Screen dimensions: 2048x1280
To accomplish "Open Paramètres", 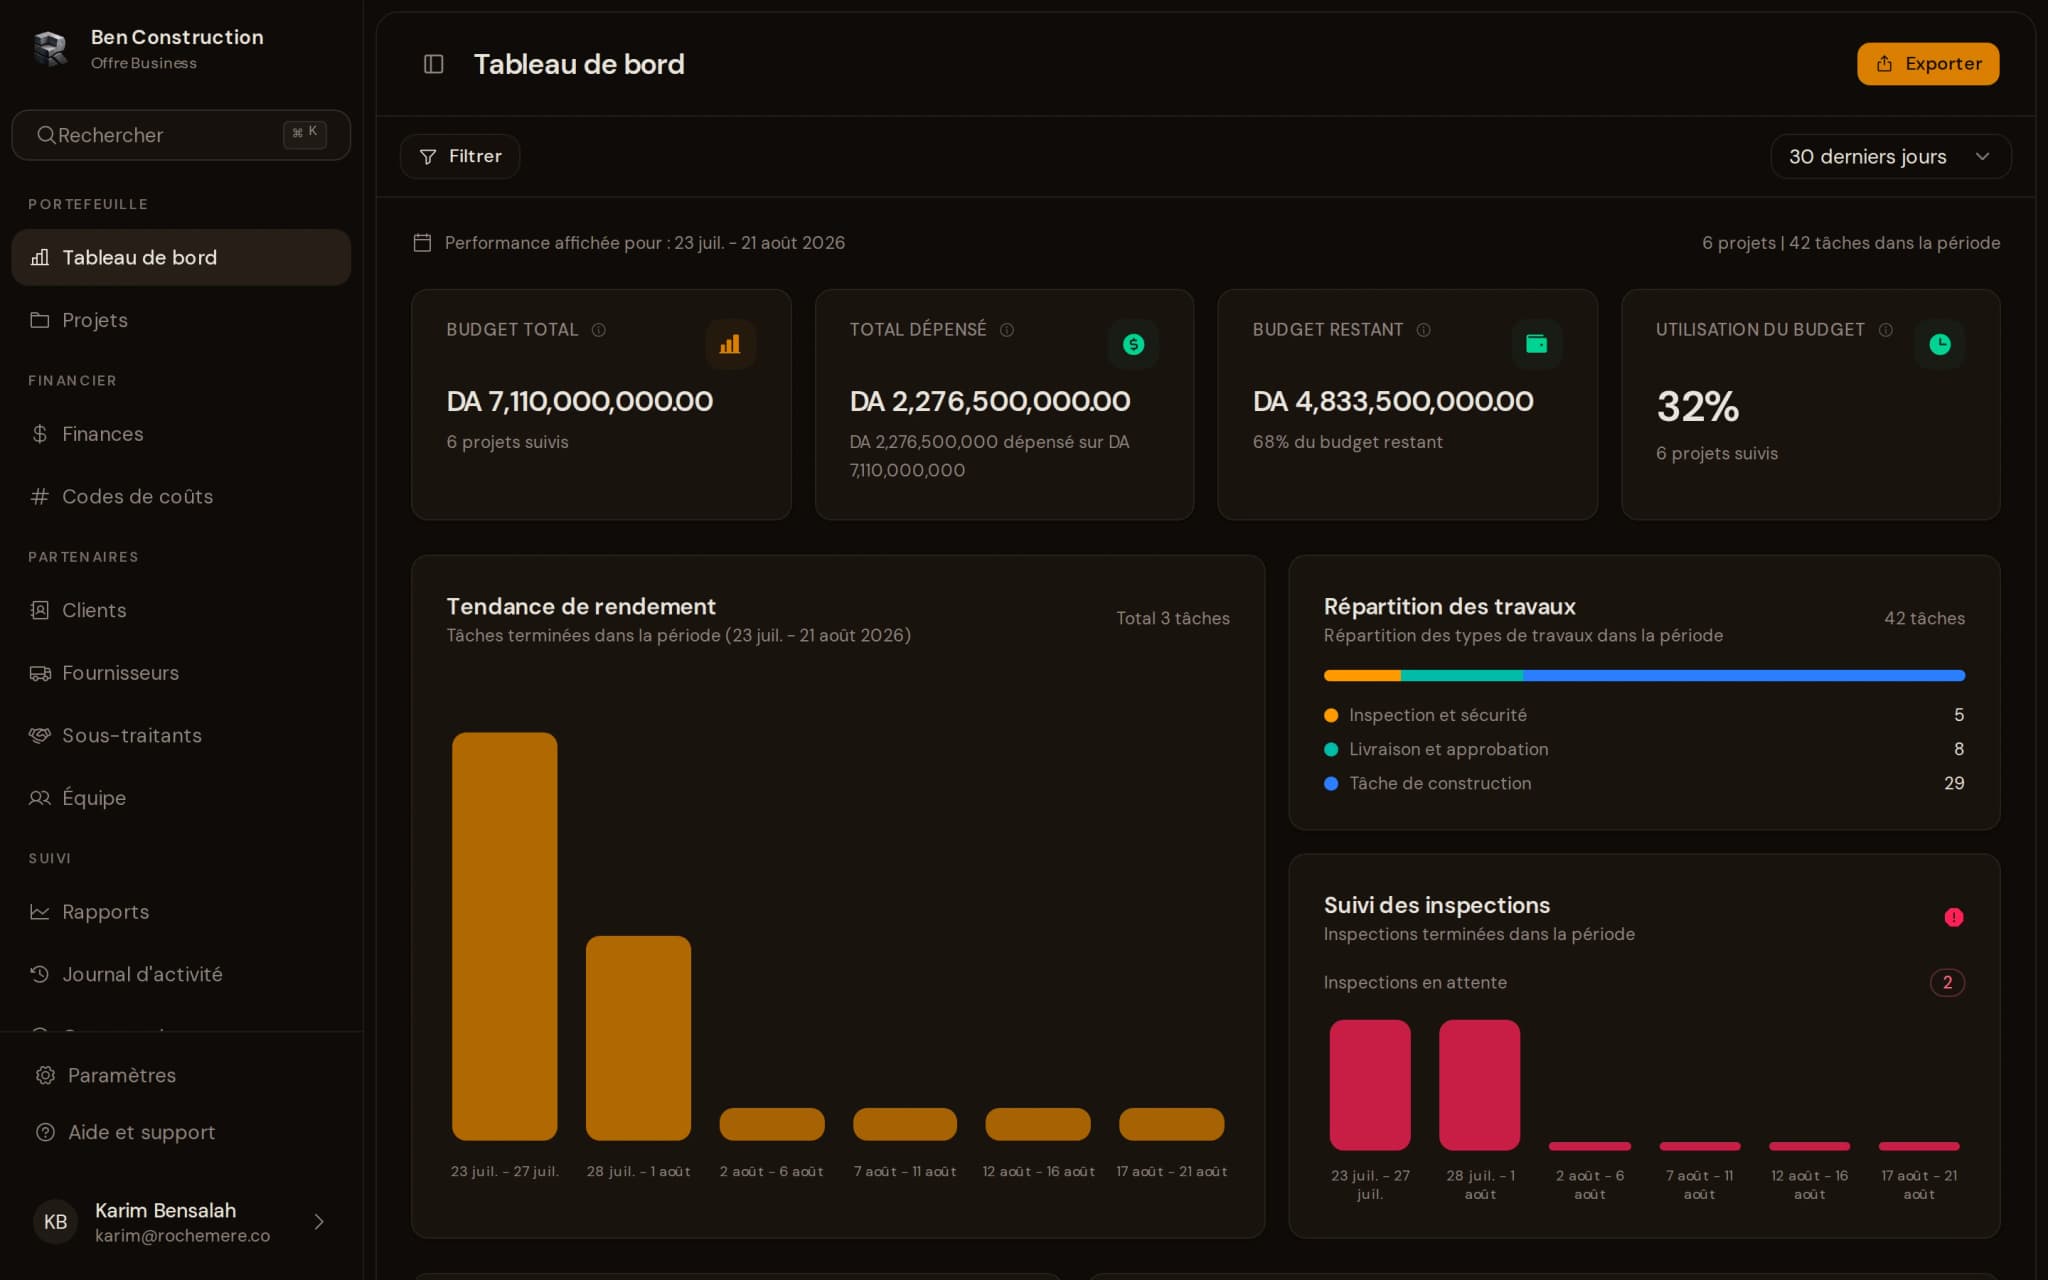I will coord(181,1075).
